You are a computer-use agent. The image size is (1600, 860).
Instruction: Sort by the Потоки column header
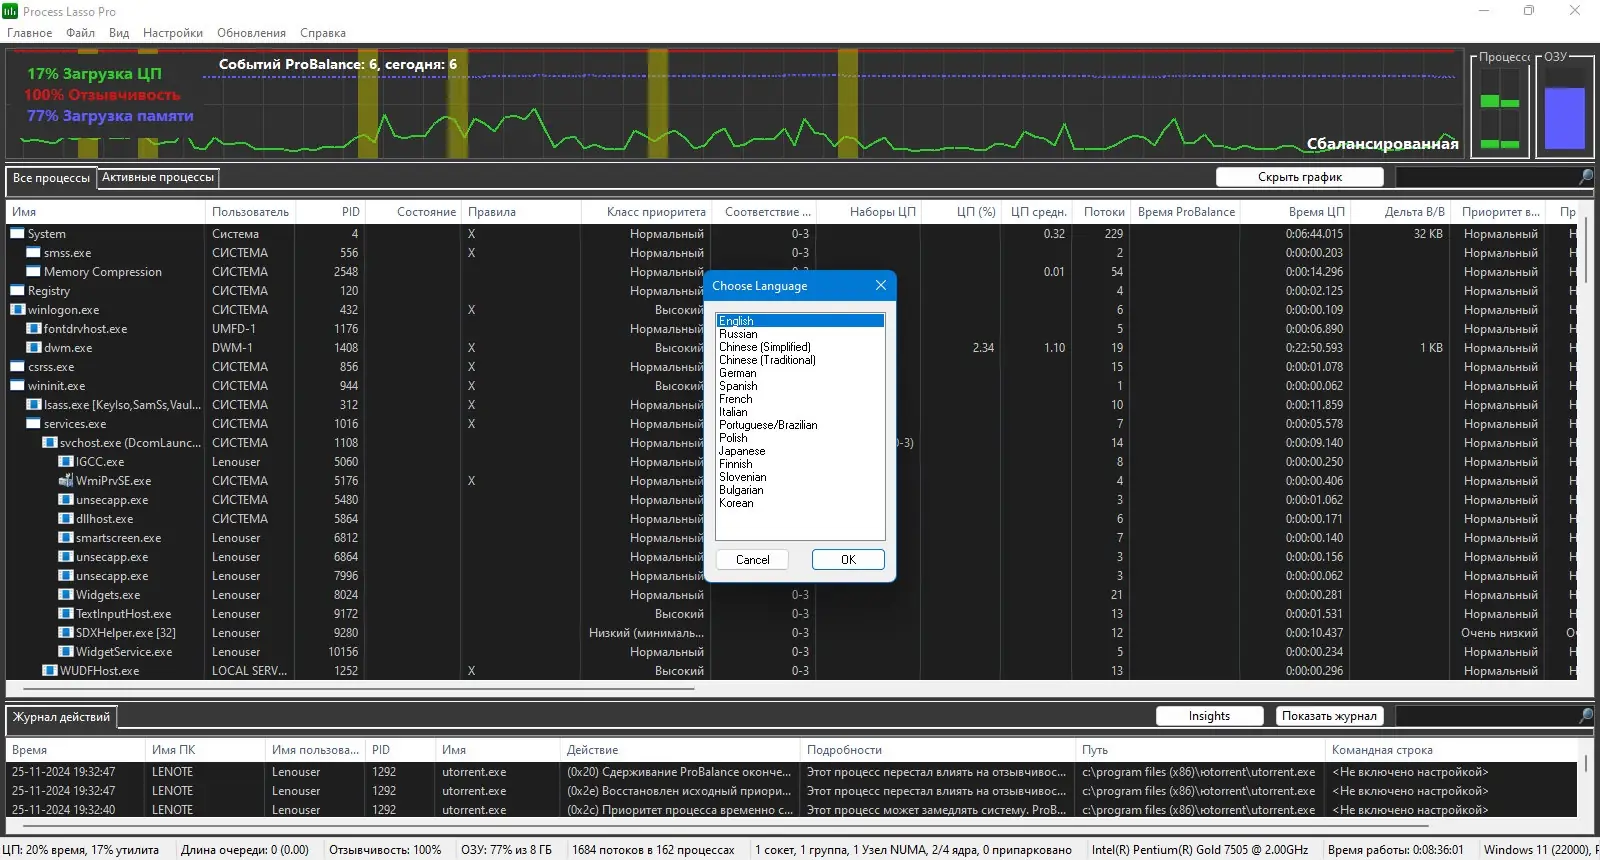tap(1102, 212)
